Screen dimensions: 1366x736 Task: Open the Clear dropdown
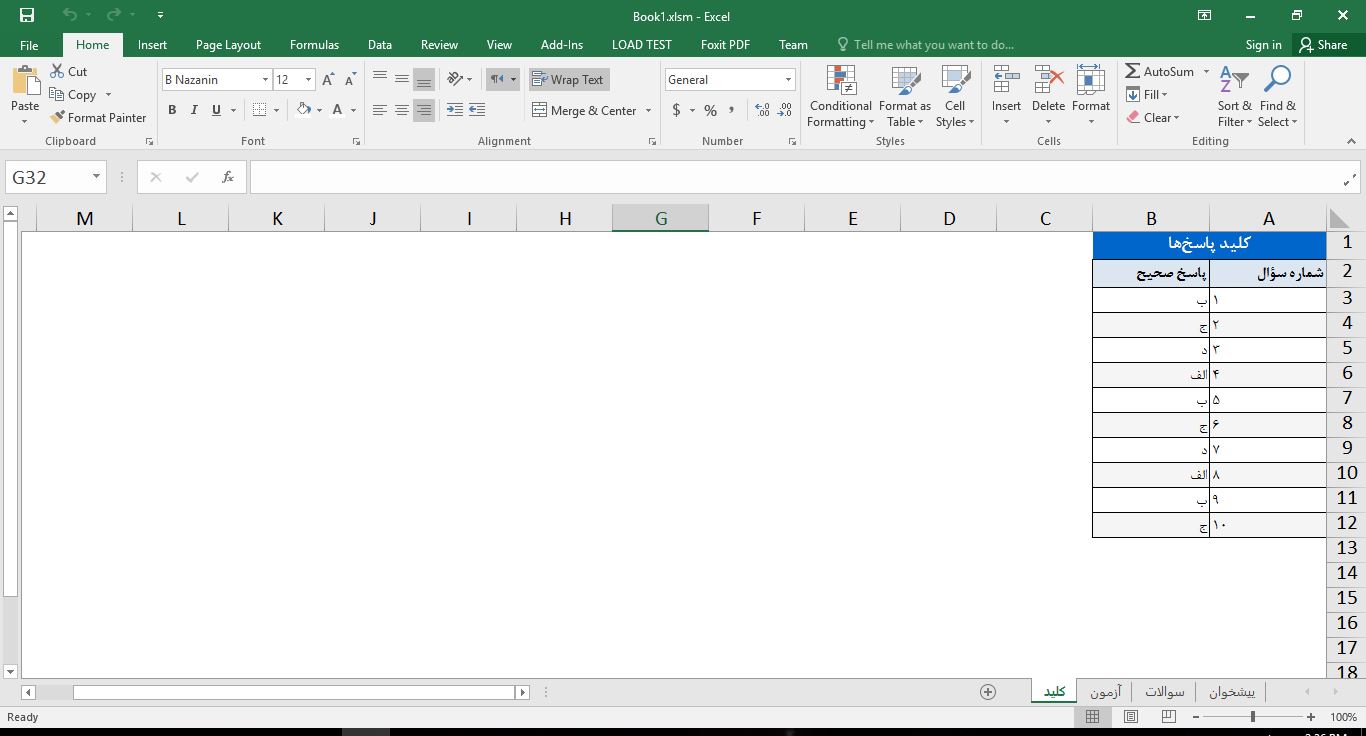coord(1153,117)
